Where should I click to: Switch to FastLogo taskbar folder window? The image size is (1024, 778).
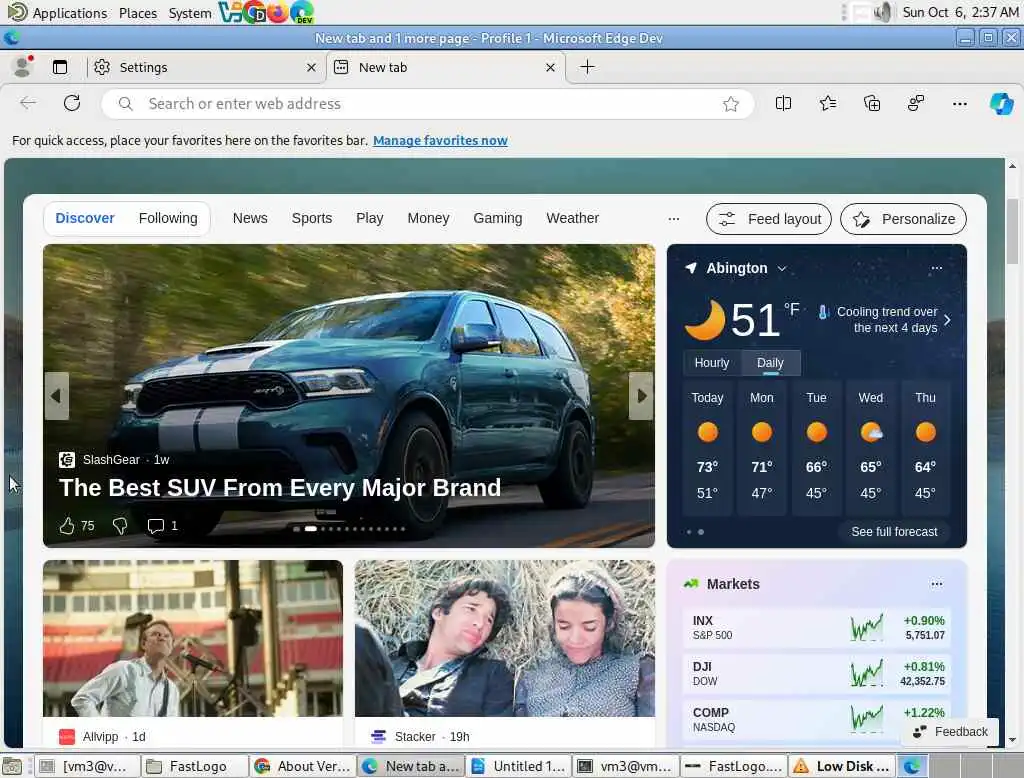click(195, 766)
